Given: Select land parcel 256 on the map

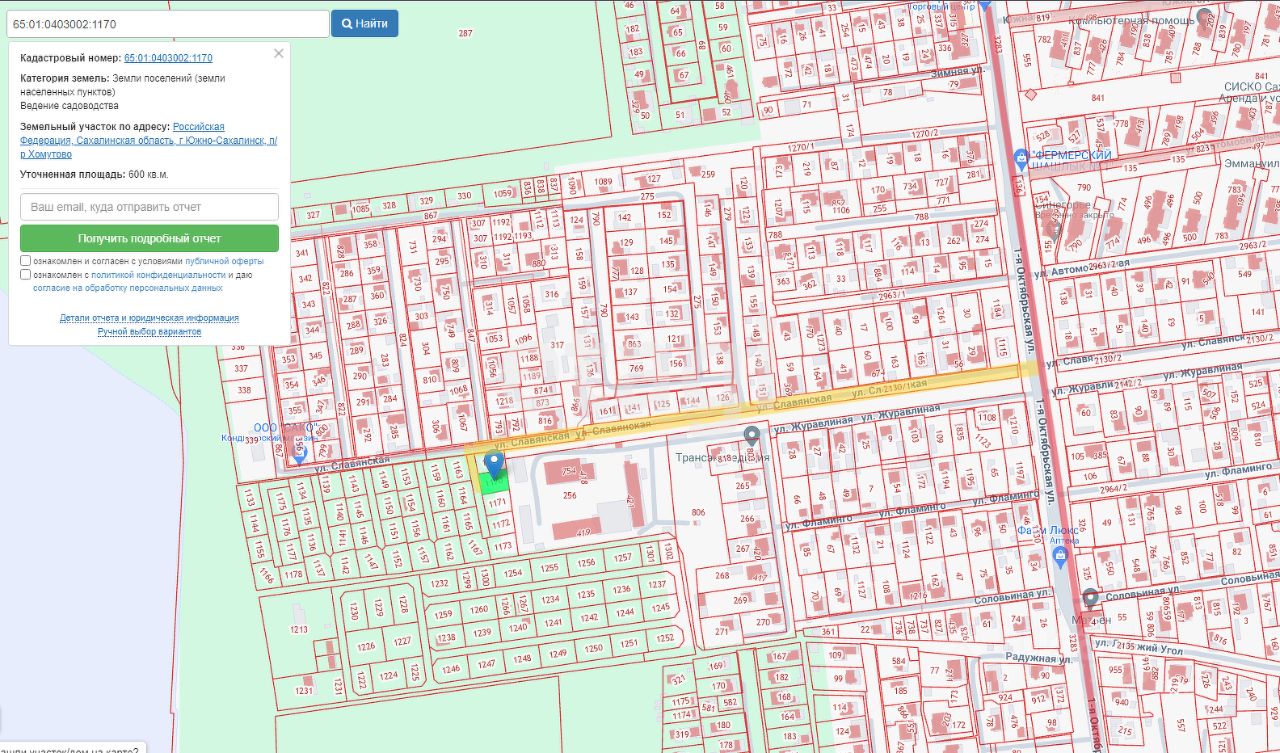Looking at the screenshot, I should click(570, 495).
